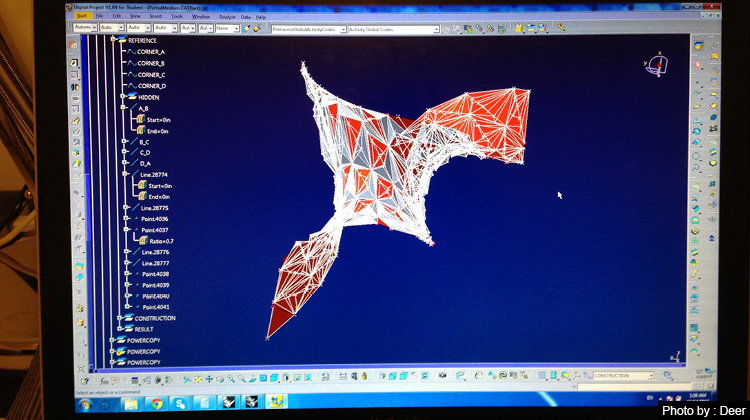Click the Windows Start orb
The height and width of the screenshot is (420, 750).
point(86,405)
